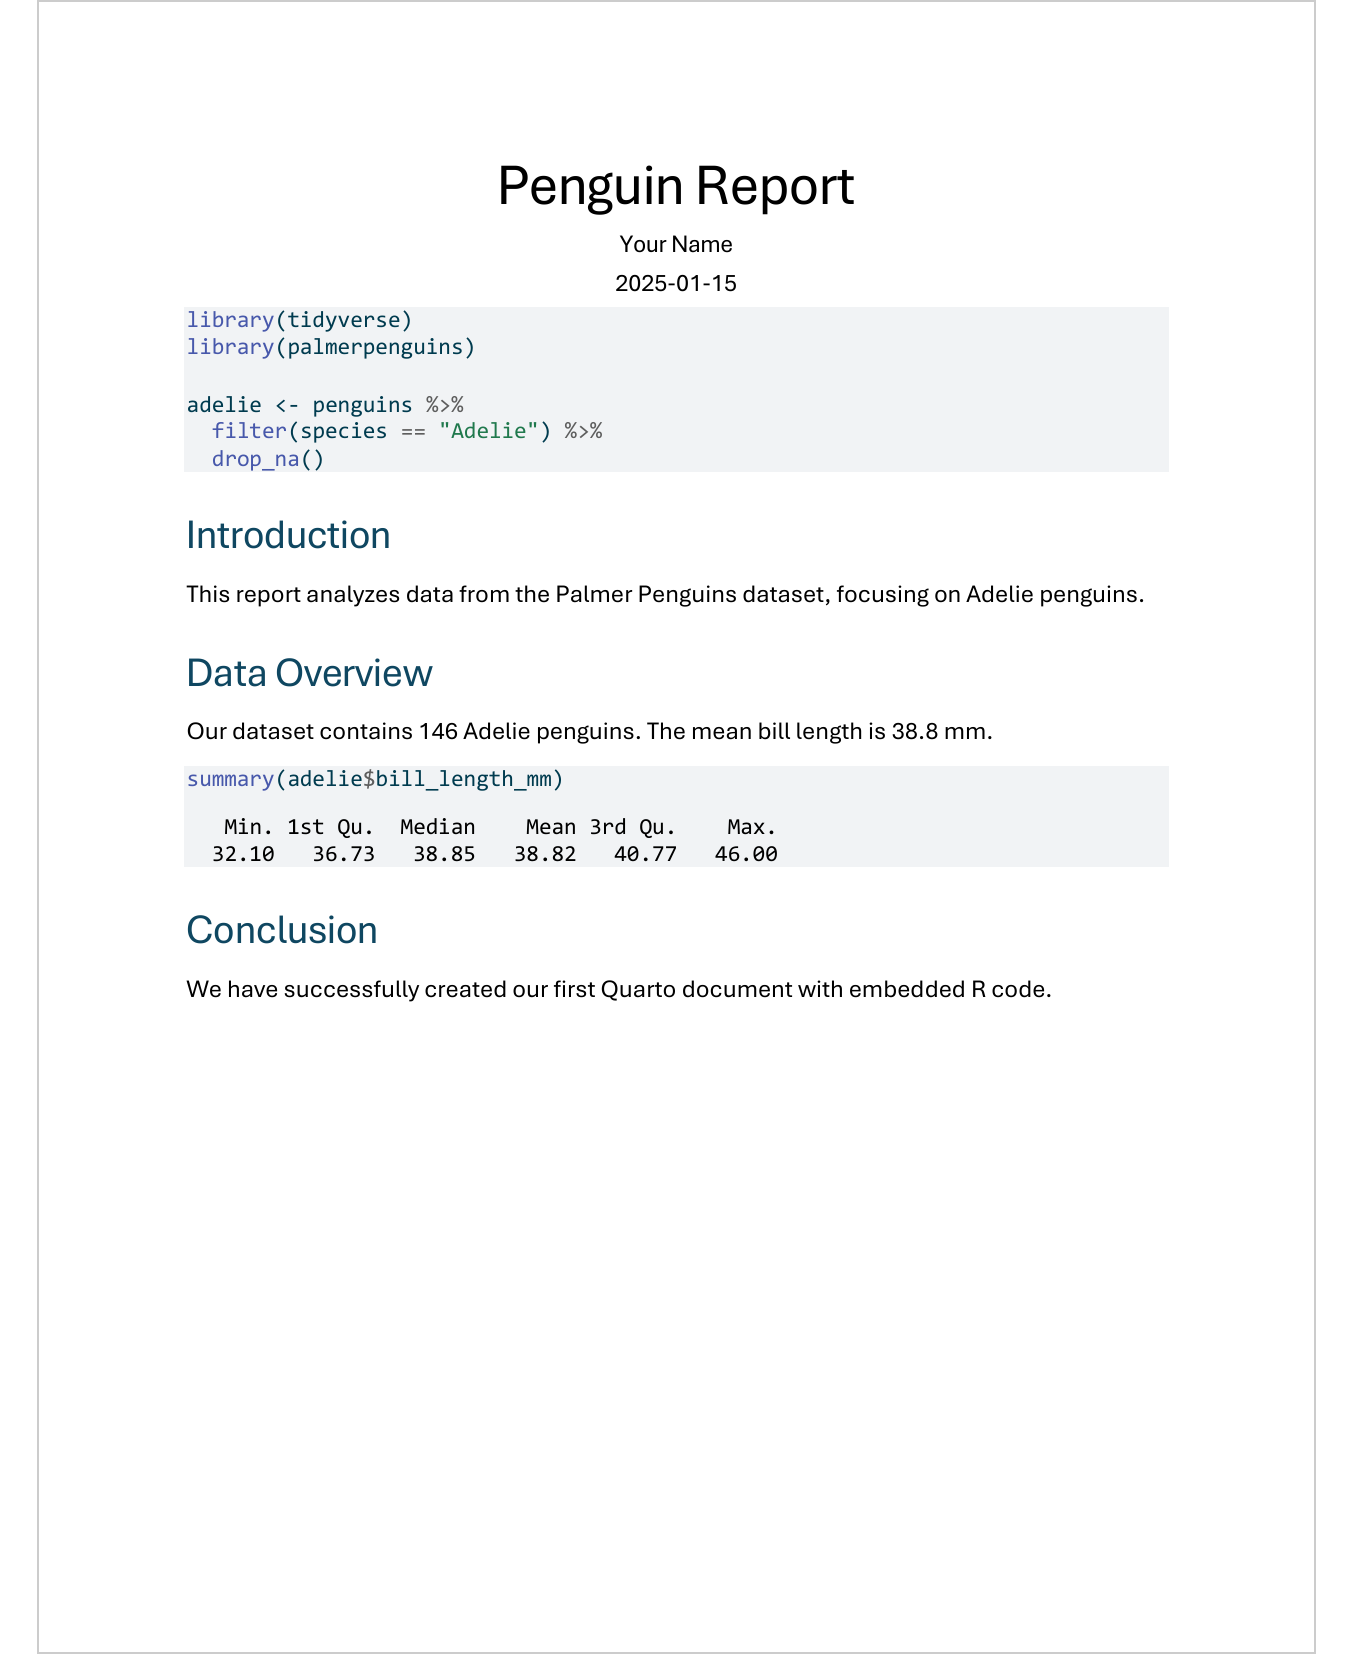Select the Data Overview heading
This screenshot has width=1354, height=1654.
coord(309,674)
